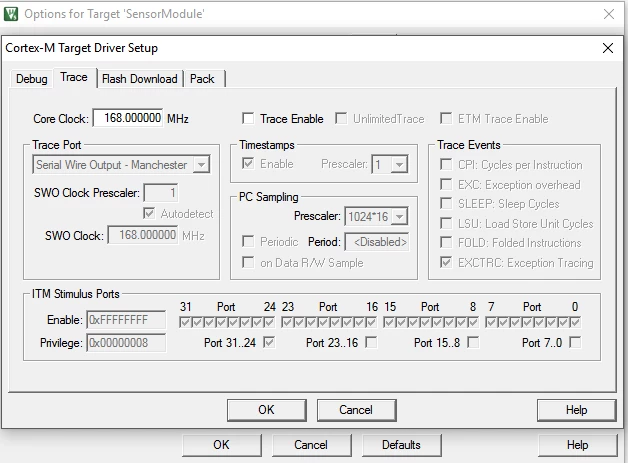Viewport: 628px width, 463px height.
Task: Close the Cortex-M Target Driver Setup dialog
Action: pos(608,48)
